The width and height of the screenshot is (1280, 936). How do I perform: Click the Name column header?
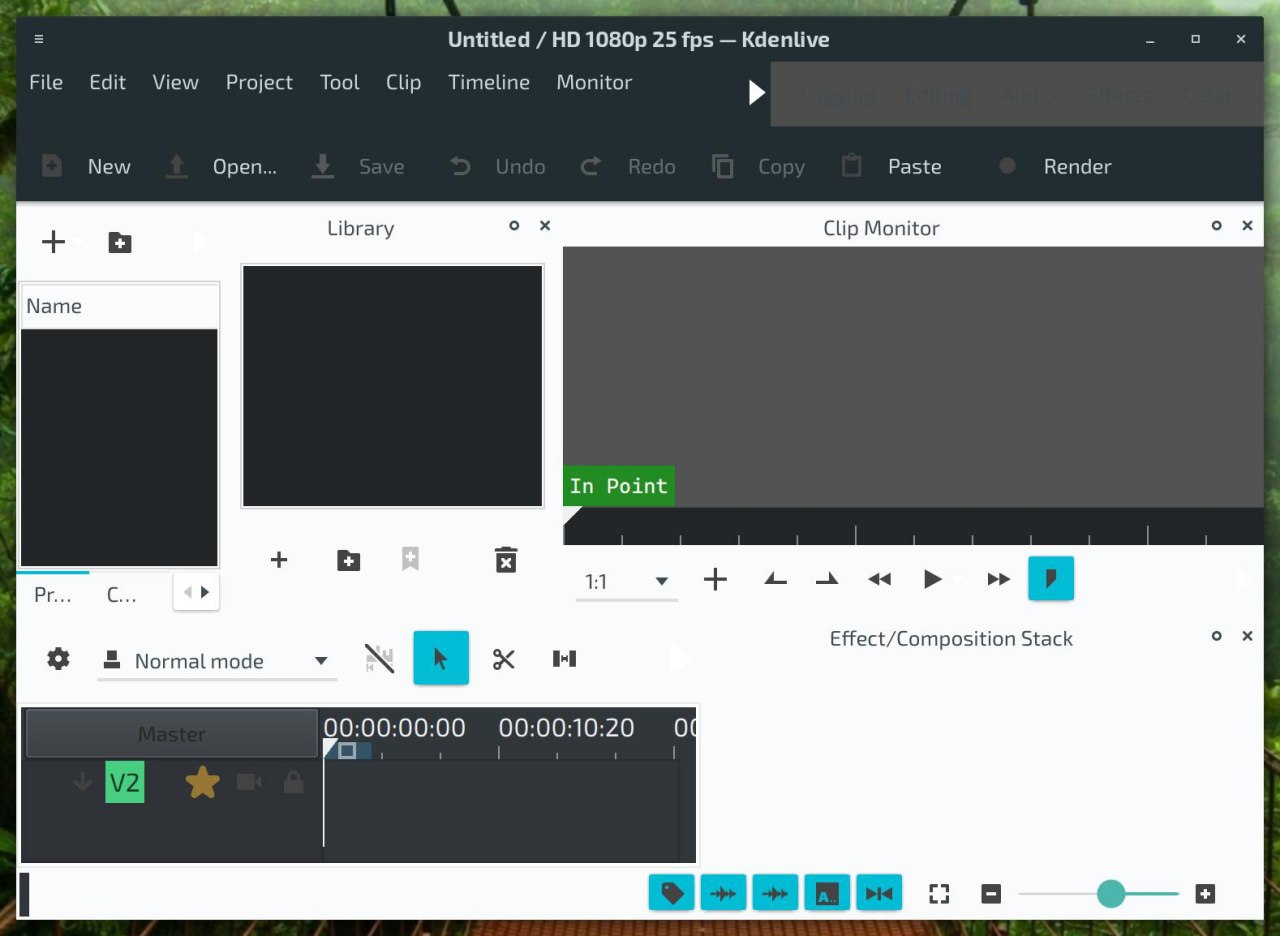pos(119,306)
